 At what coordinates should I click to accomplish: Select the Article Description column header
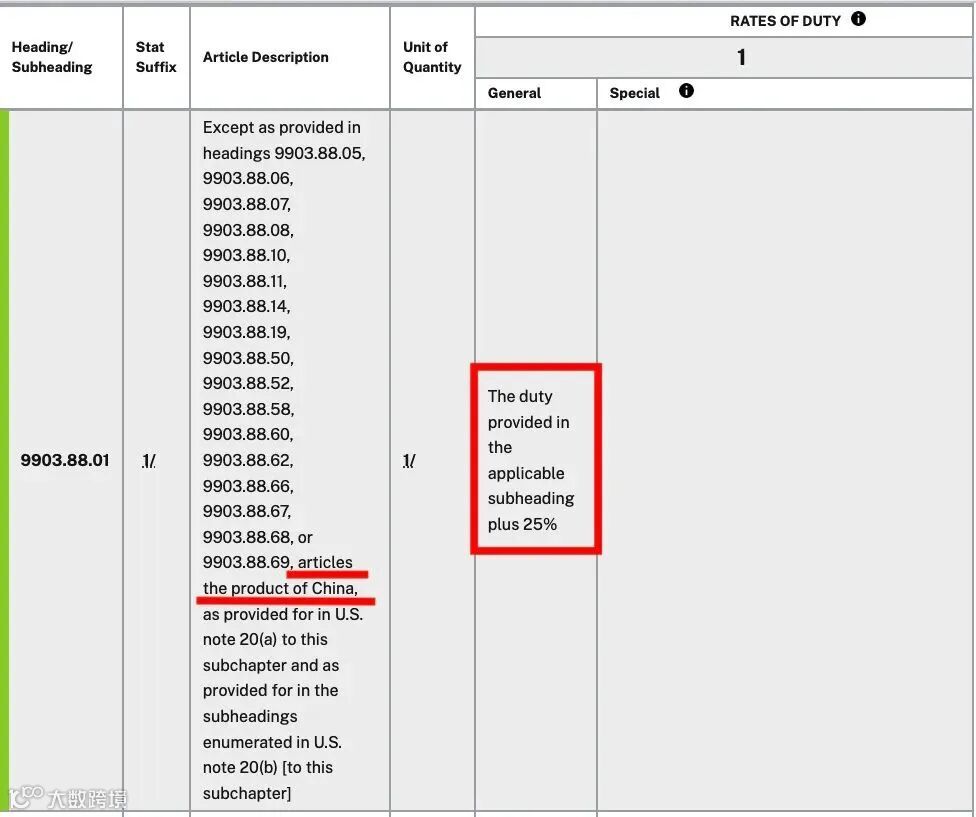pyautogui.click(x=266, y=57)
